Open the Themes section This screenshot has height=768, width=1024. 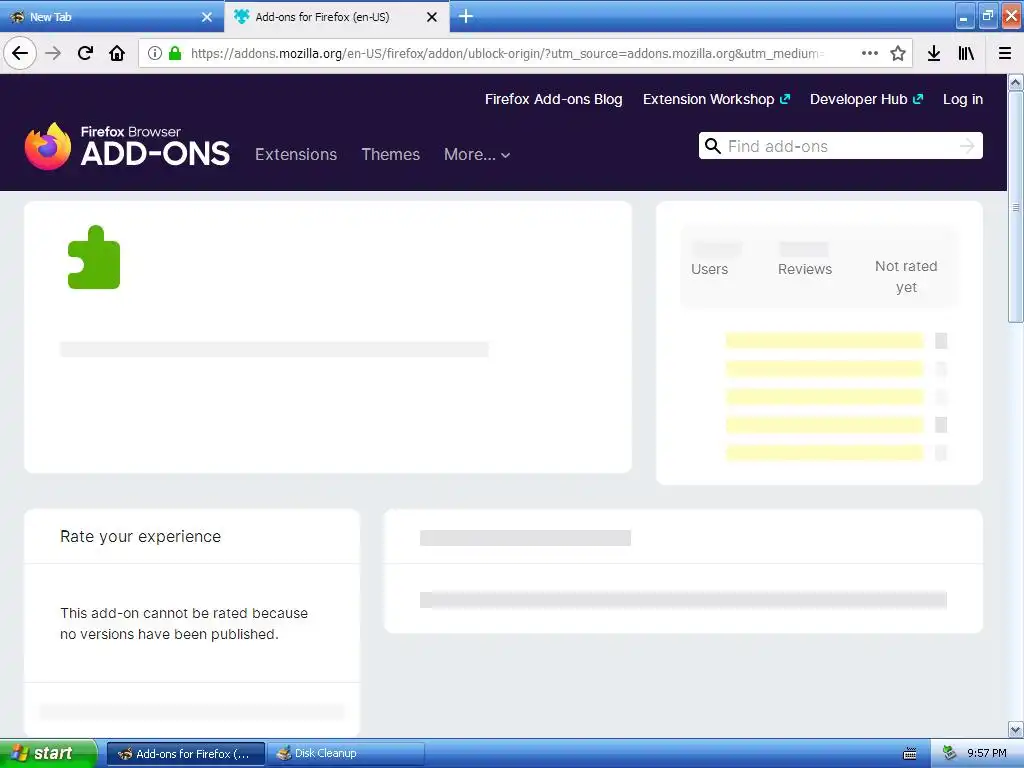point(391,154)
